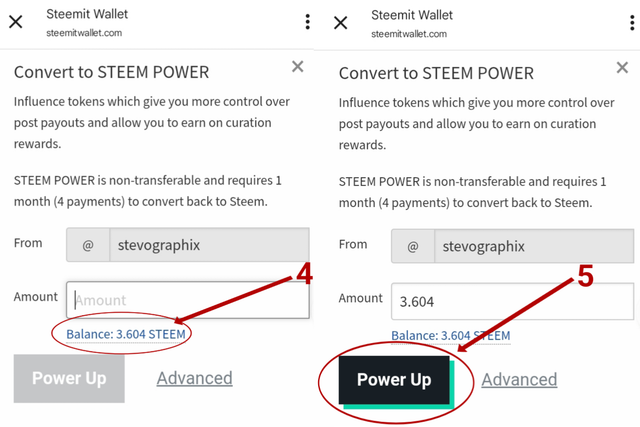Click the stevographix From field in step 5 panel
The width and height of the screenshot is (640, 427).
tap(534, 246)
